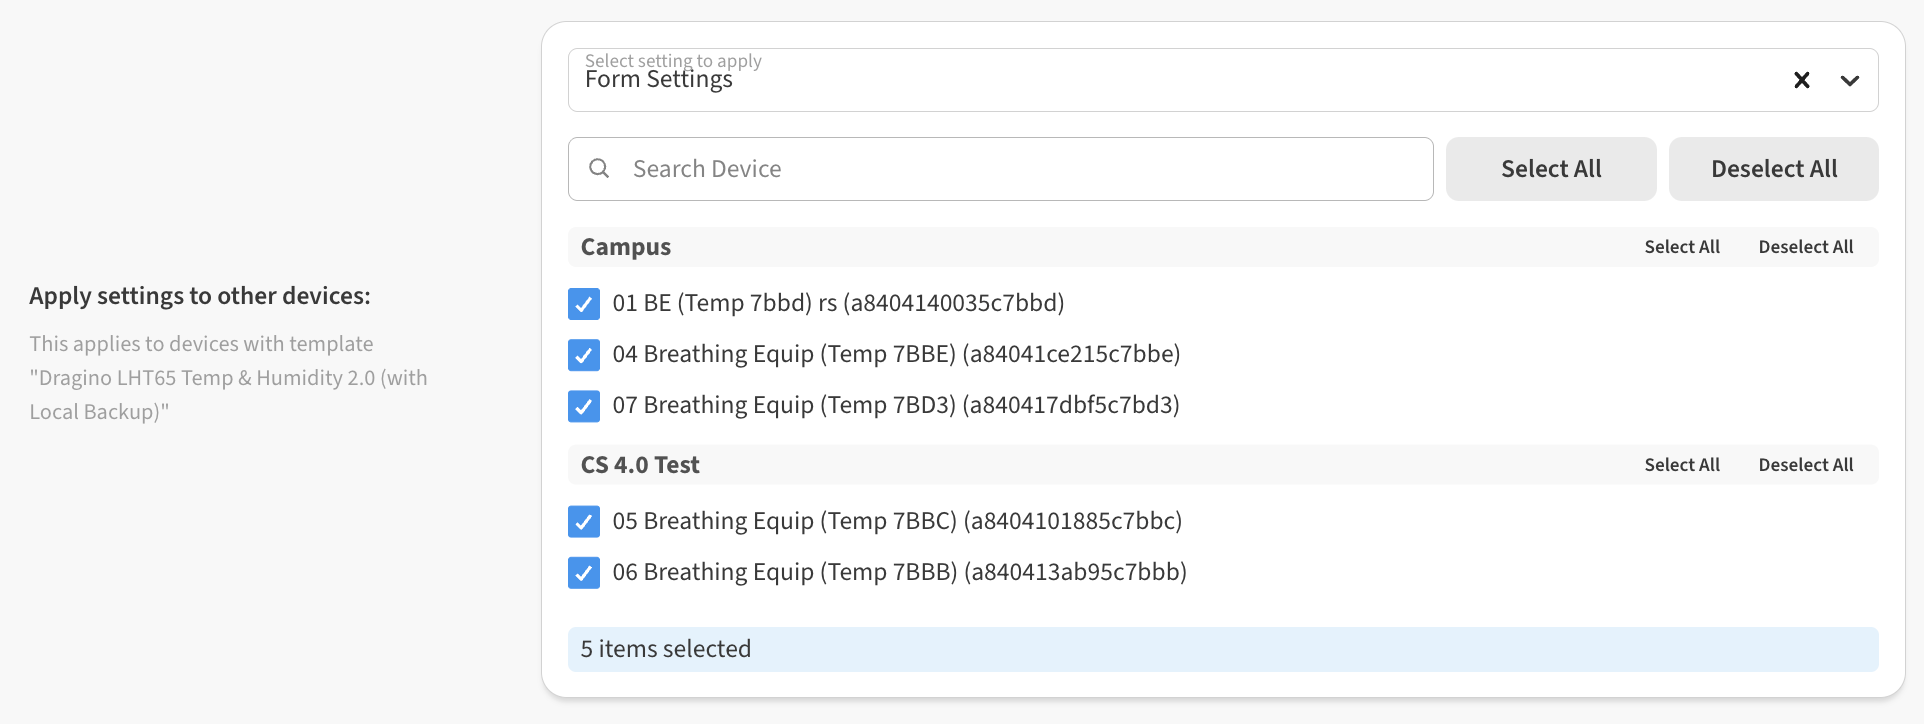
Task: Deselect 05 Breathing Equip (Temp 7BBC)
Action: pos(584,521)
